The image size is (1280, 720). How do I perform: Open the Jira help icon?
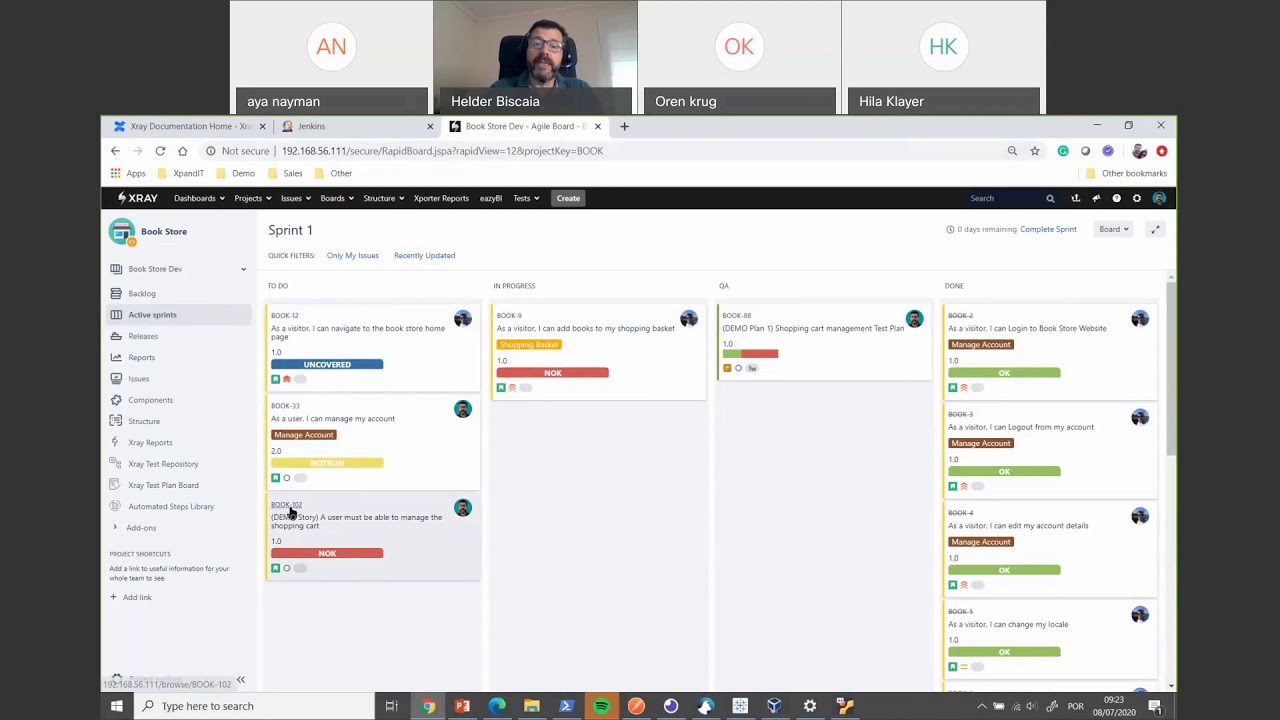(x=1116, y=198)
